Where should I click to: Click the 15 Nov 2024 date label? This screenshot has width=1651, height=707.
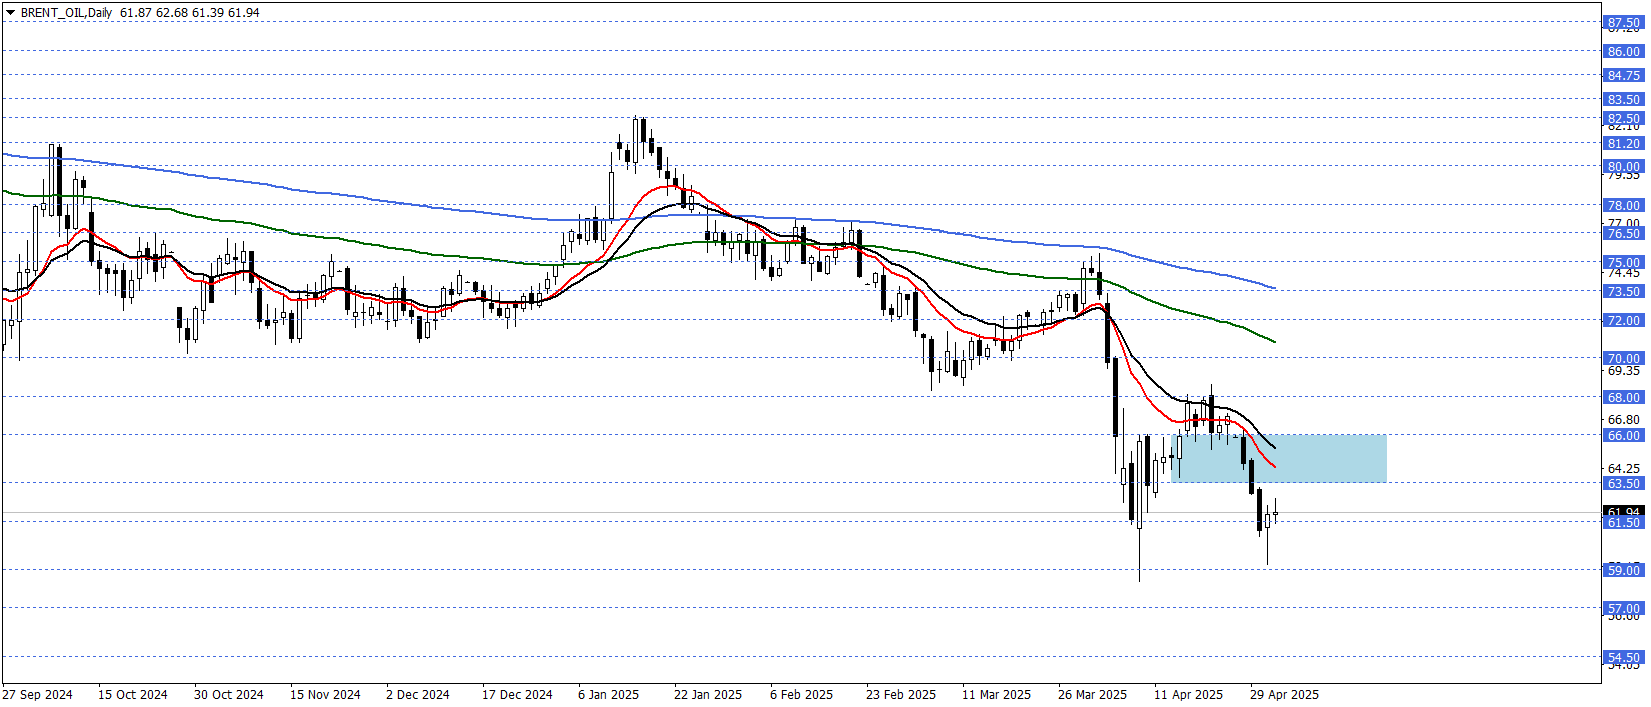pos(325,694)
